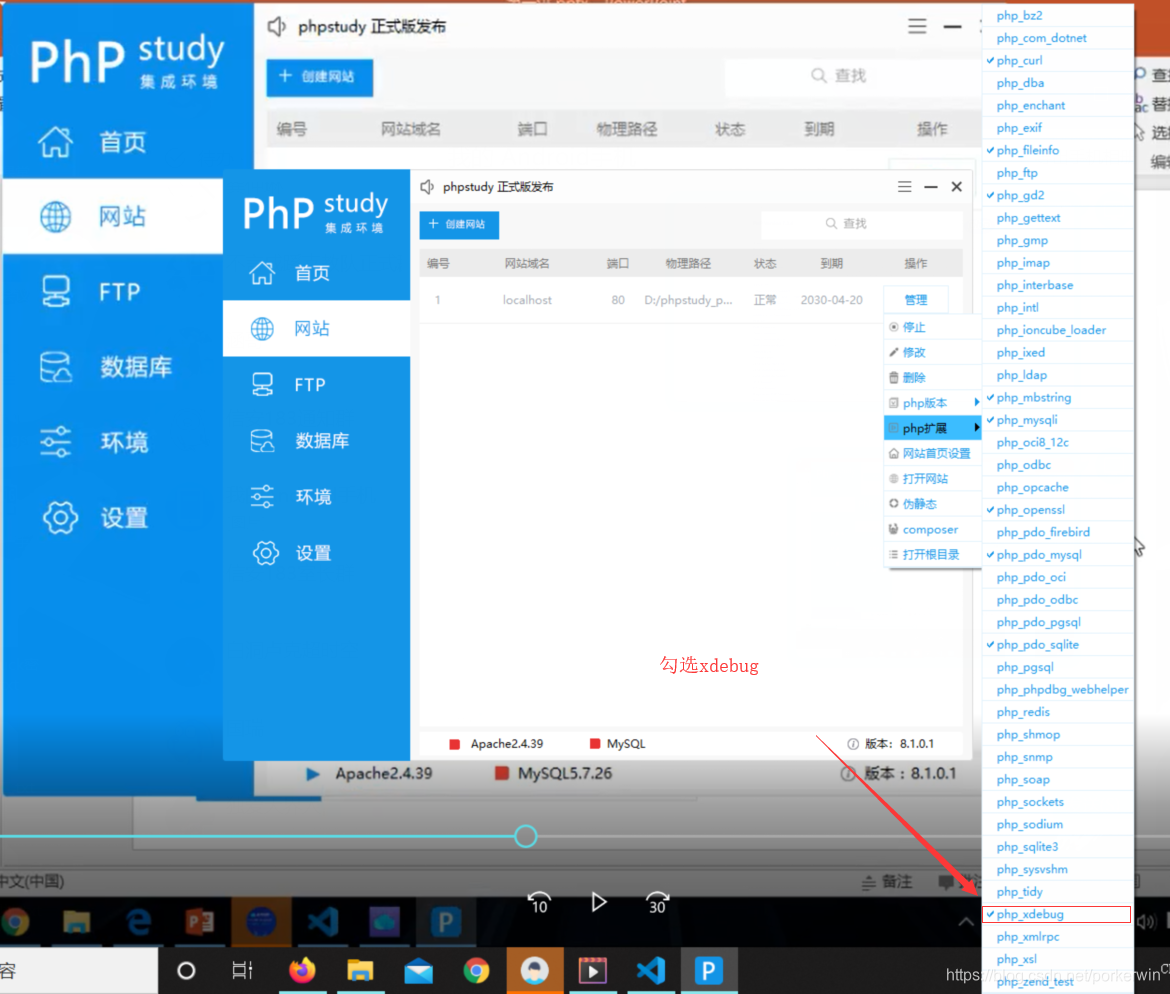Enable php_redis extension
This screenshot has width=1170, height=994.
[1057, 712]
